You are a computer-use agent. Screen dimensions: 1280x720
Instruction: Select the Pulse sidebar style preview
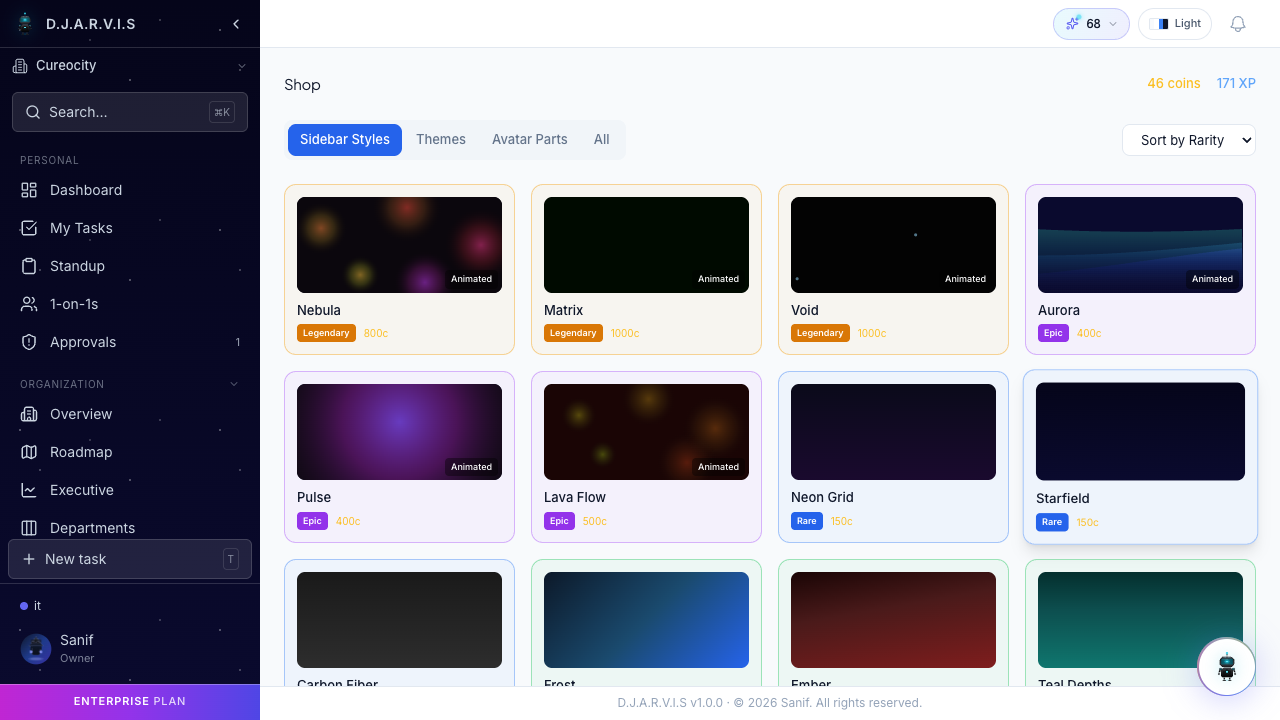399,432
